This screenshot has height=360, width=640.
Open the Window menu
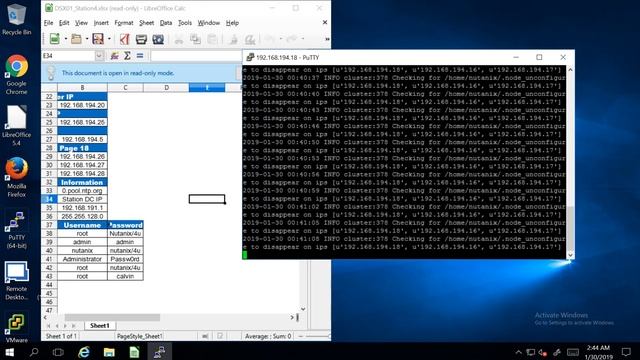209,23
